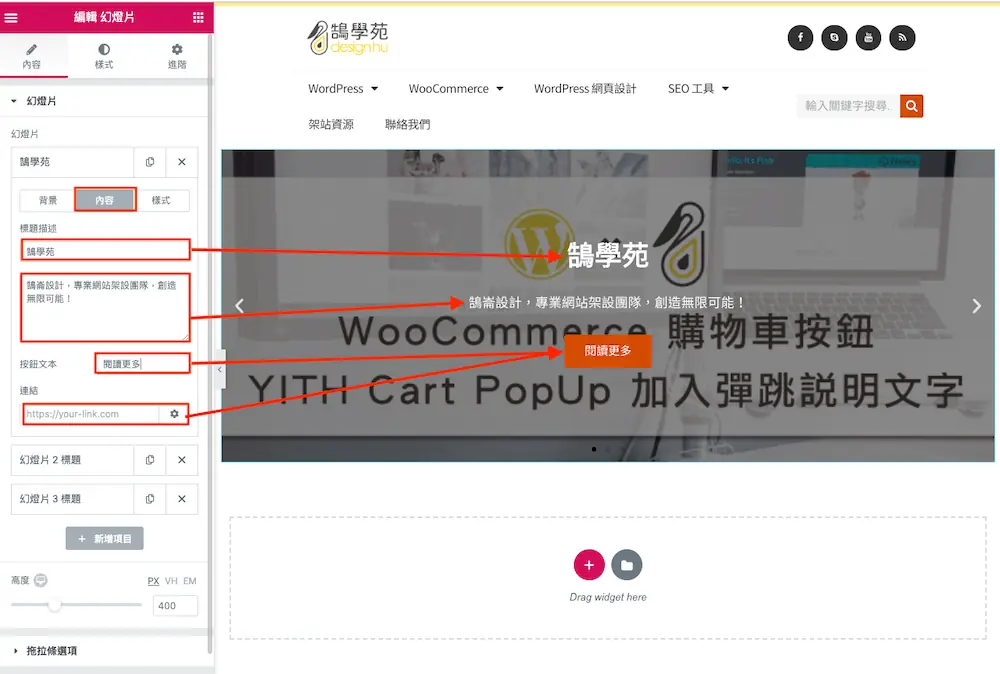Open responsive device icon next to 高度
This screenshot has height=674, width=1000.
pos(41,580)
